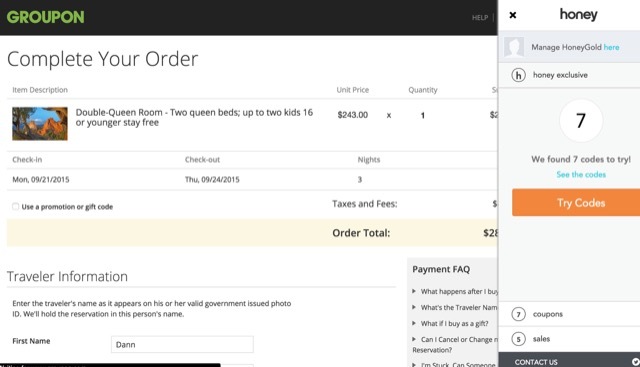Click the First Name input field

click(182, 345)
